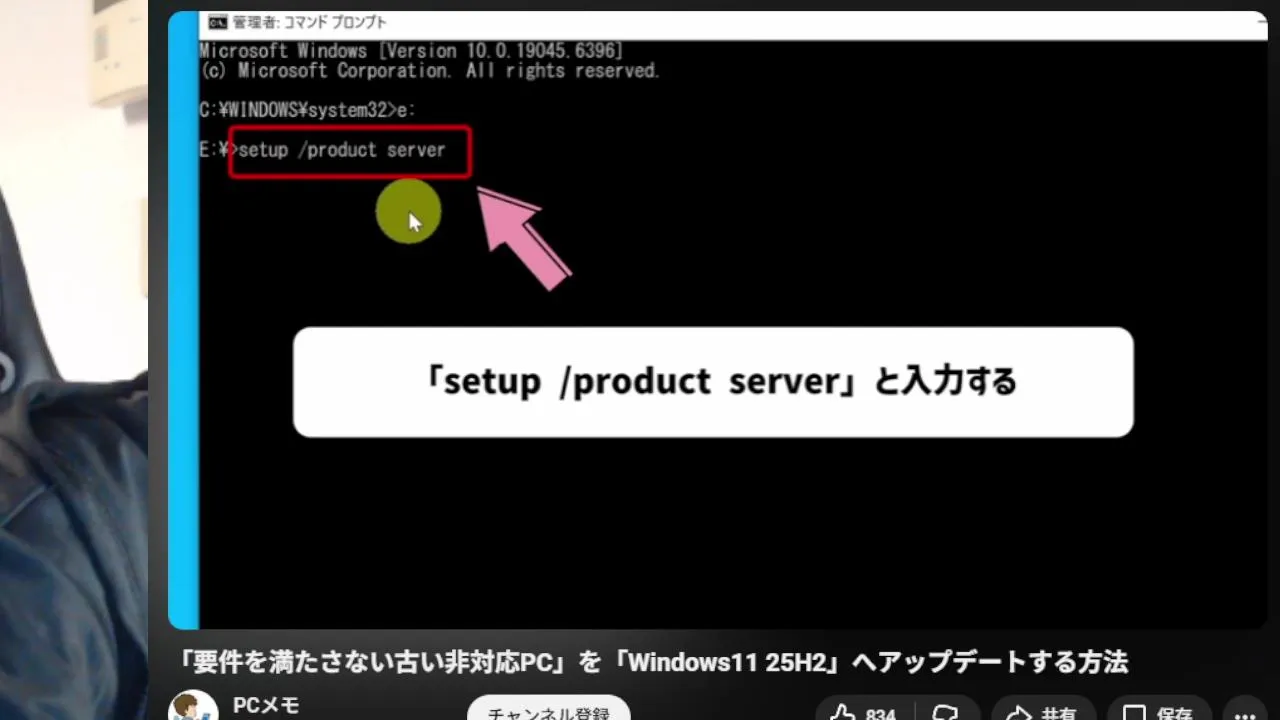Dislike the video with thumbs-down icon

[x=945, y=710]
